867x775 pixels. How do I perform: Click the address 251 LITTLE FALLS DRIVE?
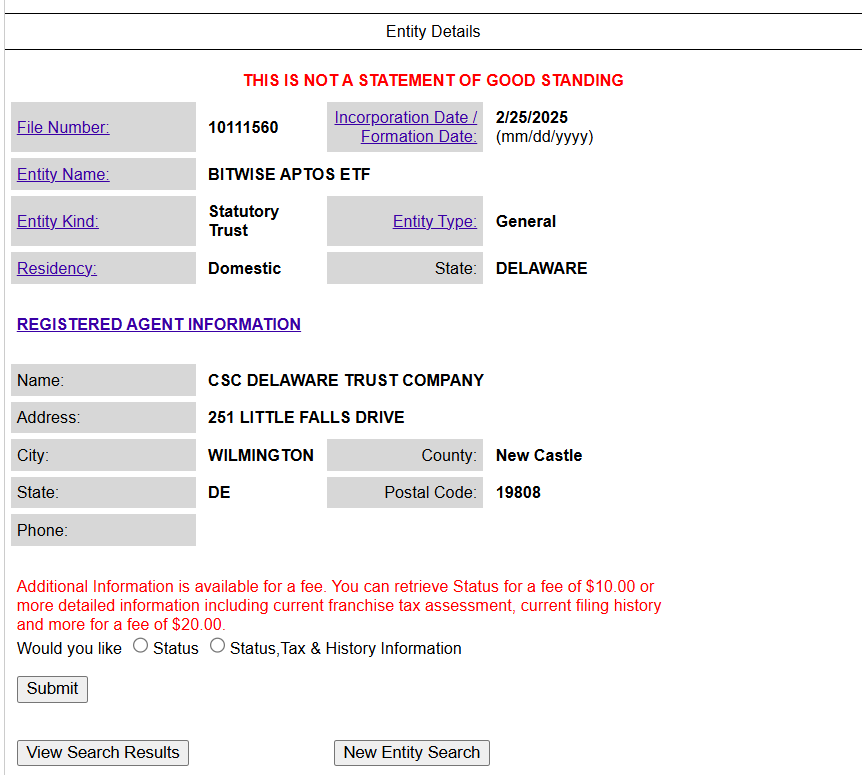pos(306,417)
